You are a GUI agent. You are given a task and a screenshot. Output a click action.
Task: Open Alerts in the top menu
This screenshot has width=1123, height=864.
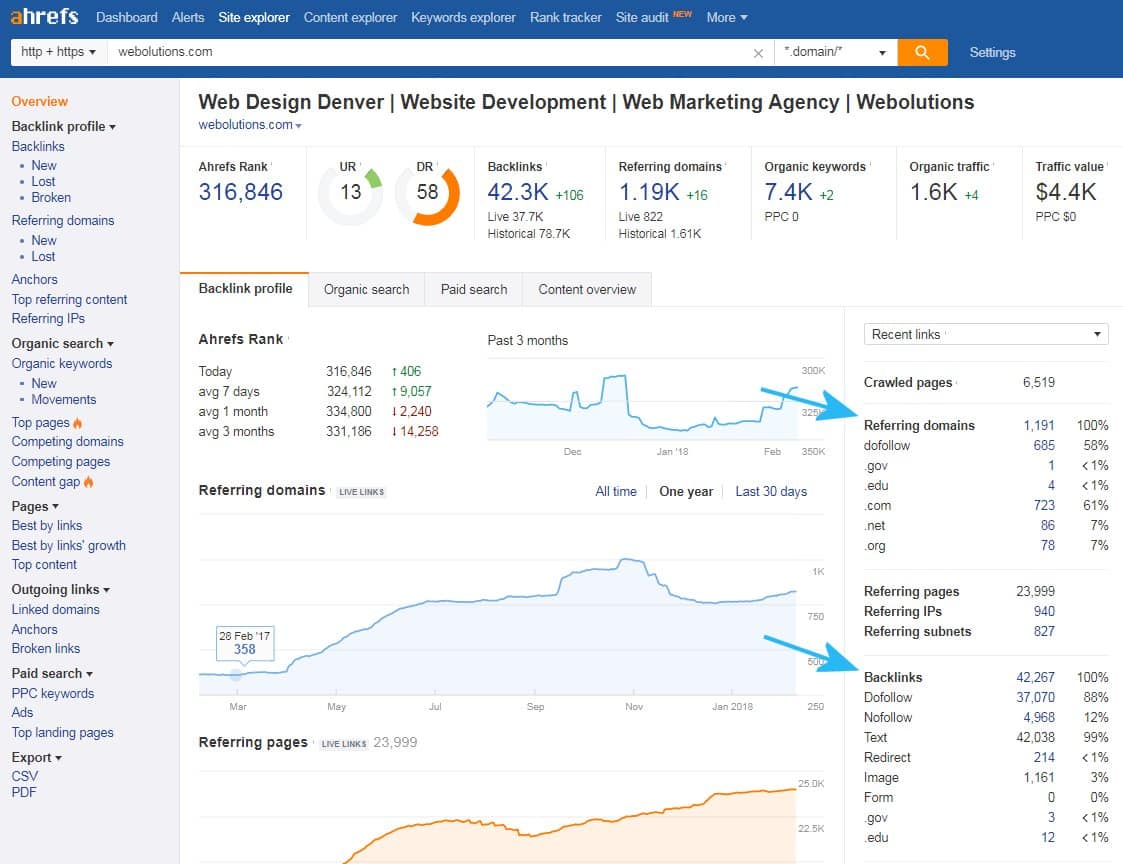tap(188, 17)
